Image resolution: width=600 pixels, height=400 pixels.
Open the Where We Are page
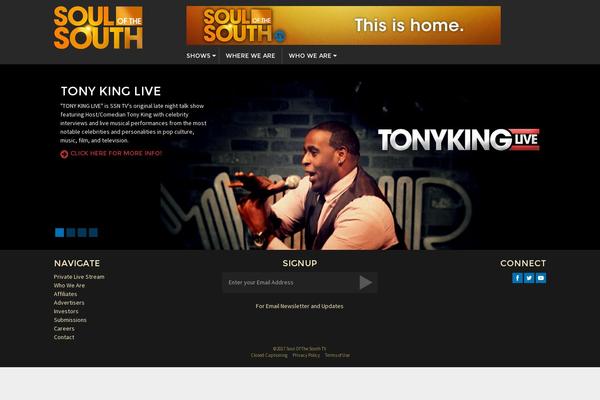click(x=250, y=56)
